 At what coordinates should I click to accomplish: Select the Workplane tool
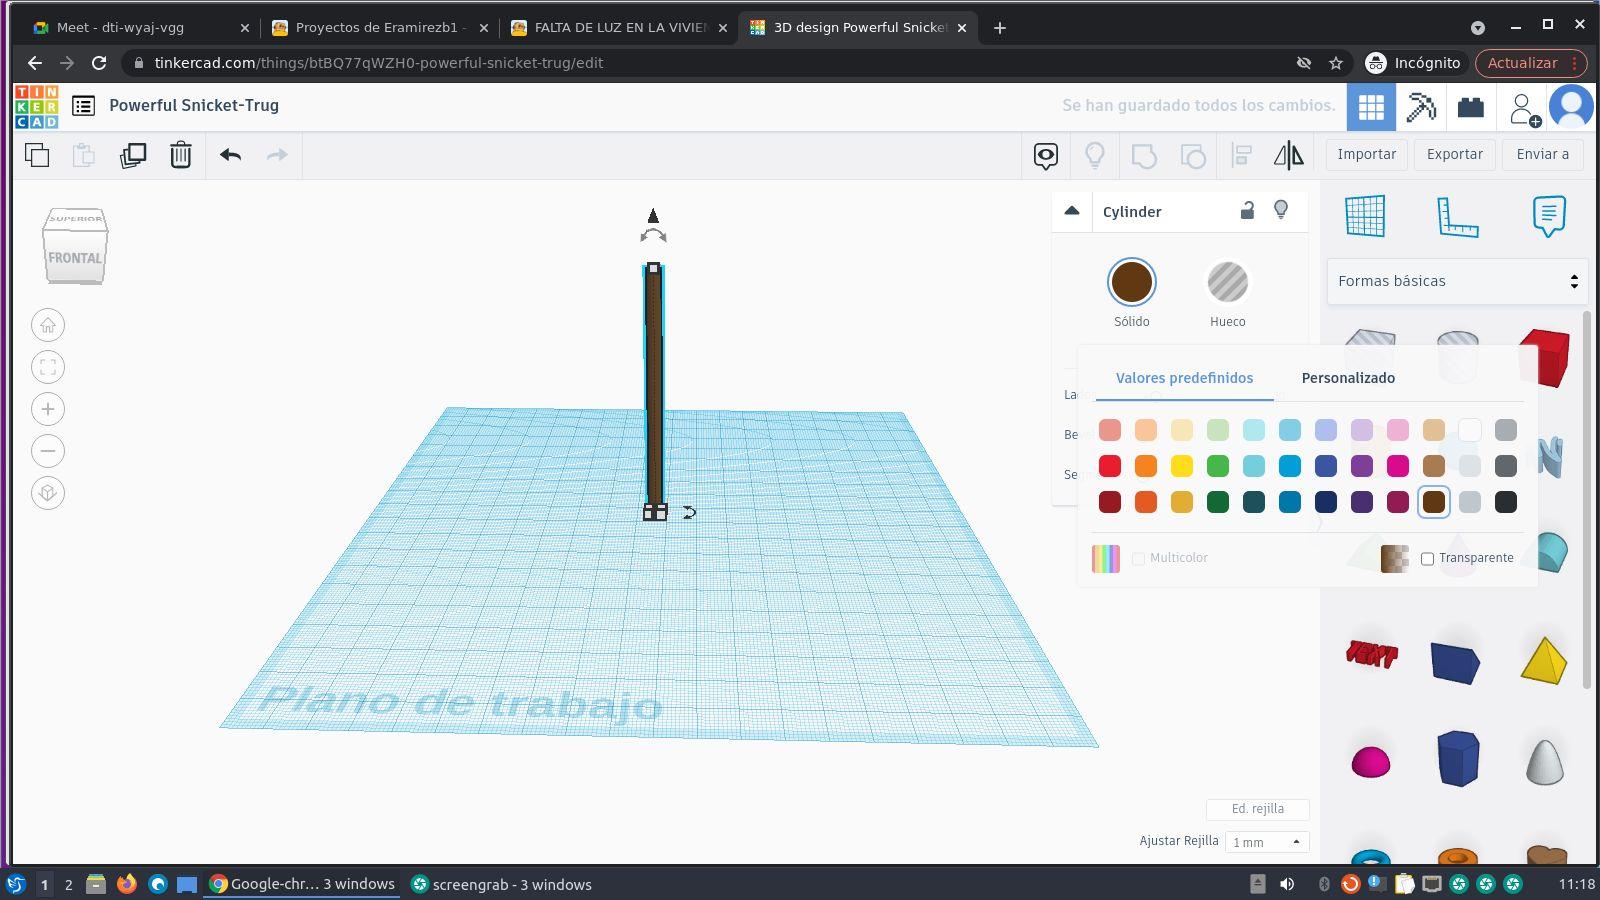[x=1365, y=216]
